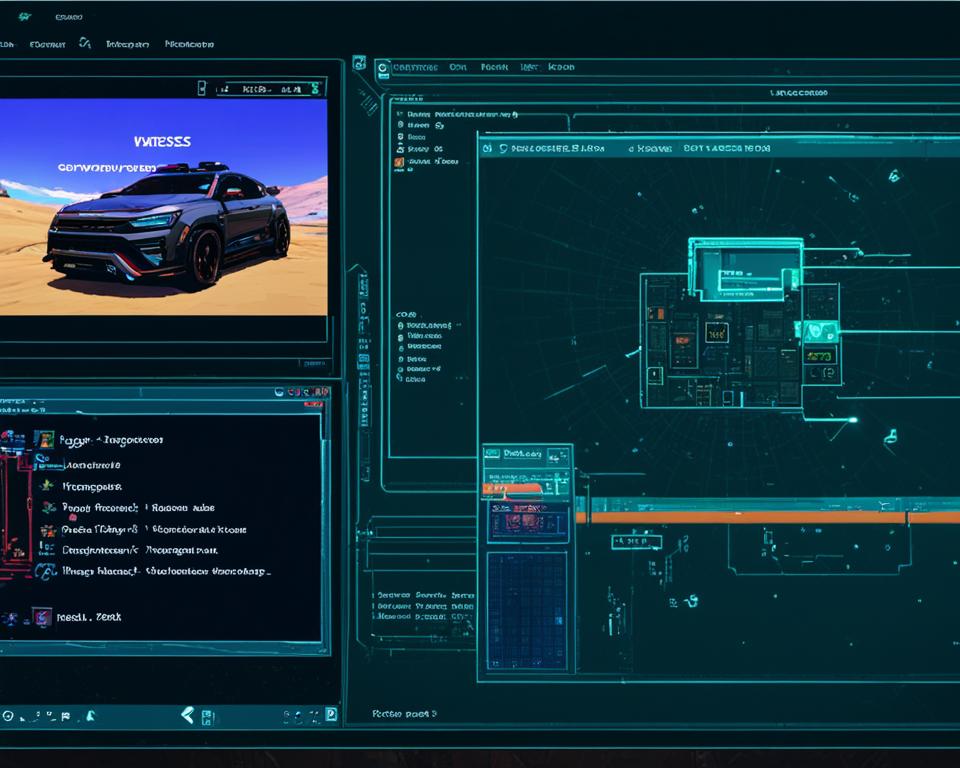Click the Form menu item on the toolbar
The height and width of the screenshot is (768, 960).
pos(495,67)
